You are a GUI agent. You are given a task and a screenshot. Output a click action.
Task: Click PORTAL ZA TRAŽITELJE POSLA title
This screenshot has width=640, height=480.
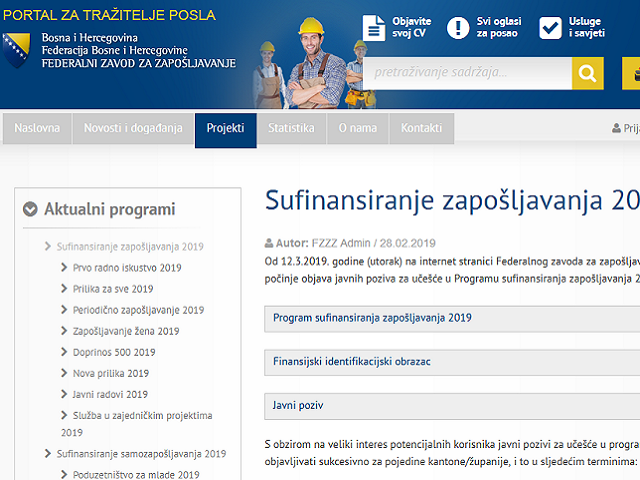click(109, 15)
